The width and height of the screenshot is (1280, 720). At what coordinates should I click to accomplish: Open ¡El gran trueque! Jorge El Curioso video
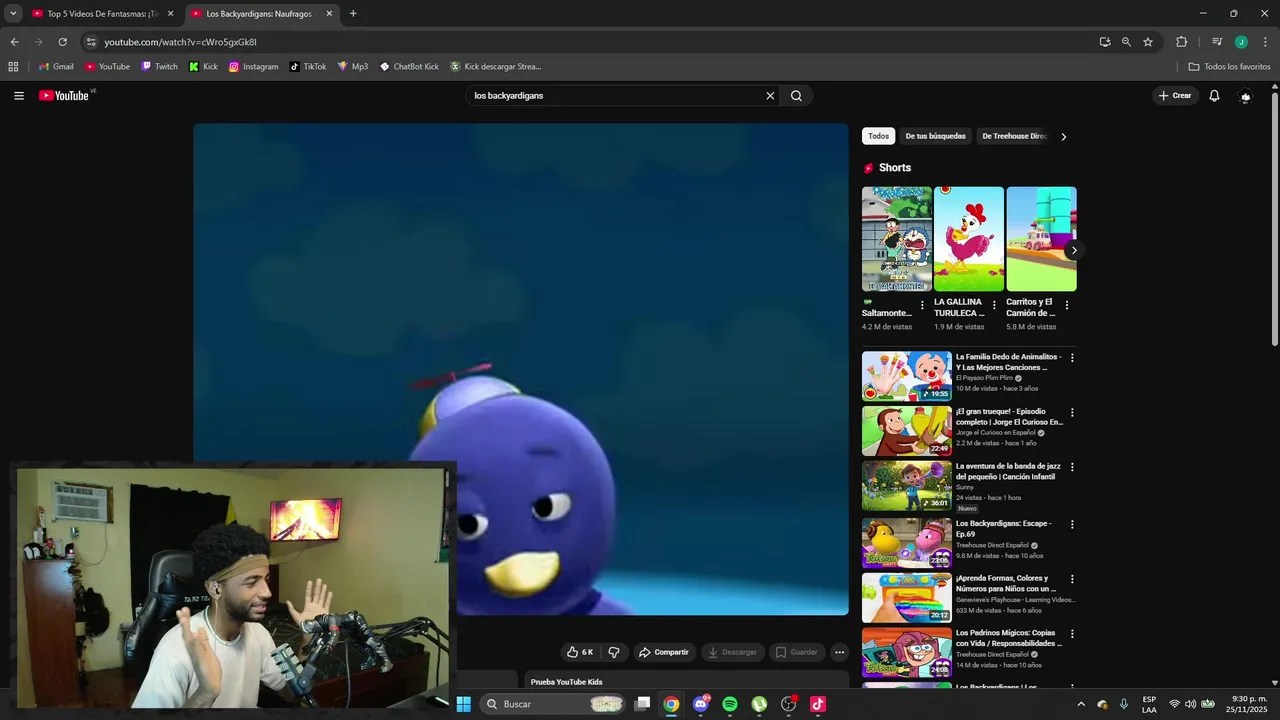[x=907, y=430]
